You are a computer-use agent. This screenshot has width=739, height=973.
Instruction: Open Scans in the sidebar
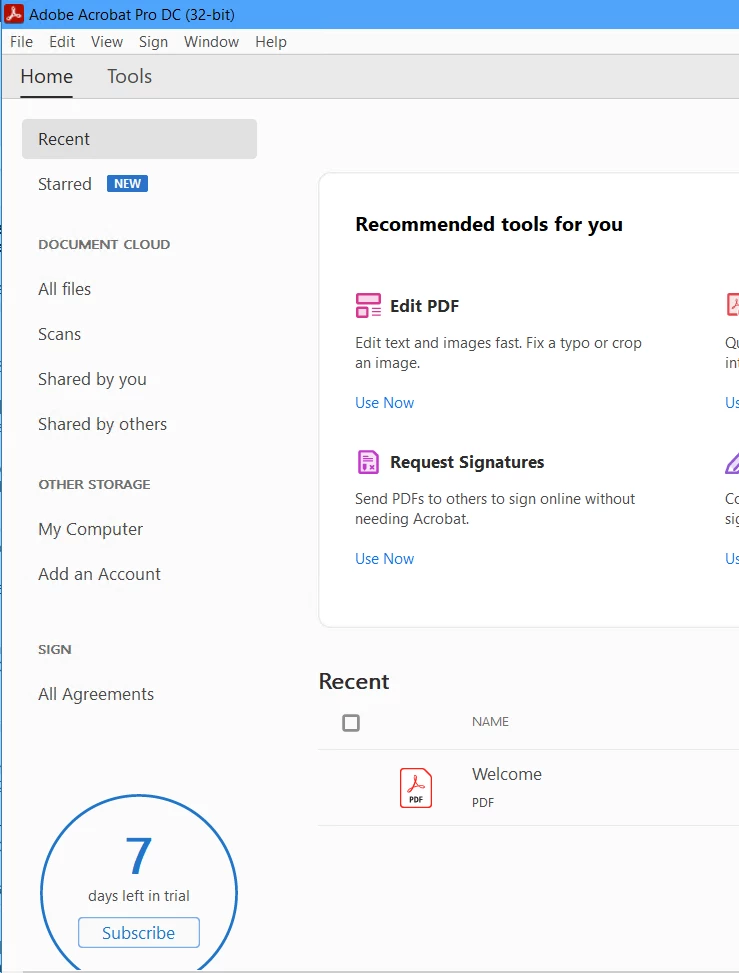(x=60, y=334)
